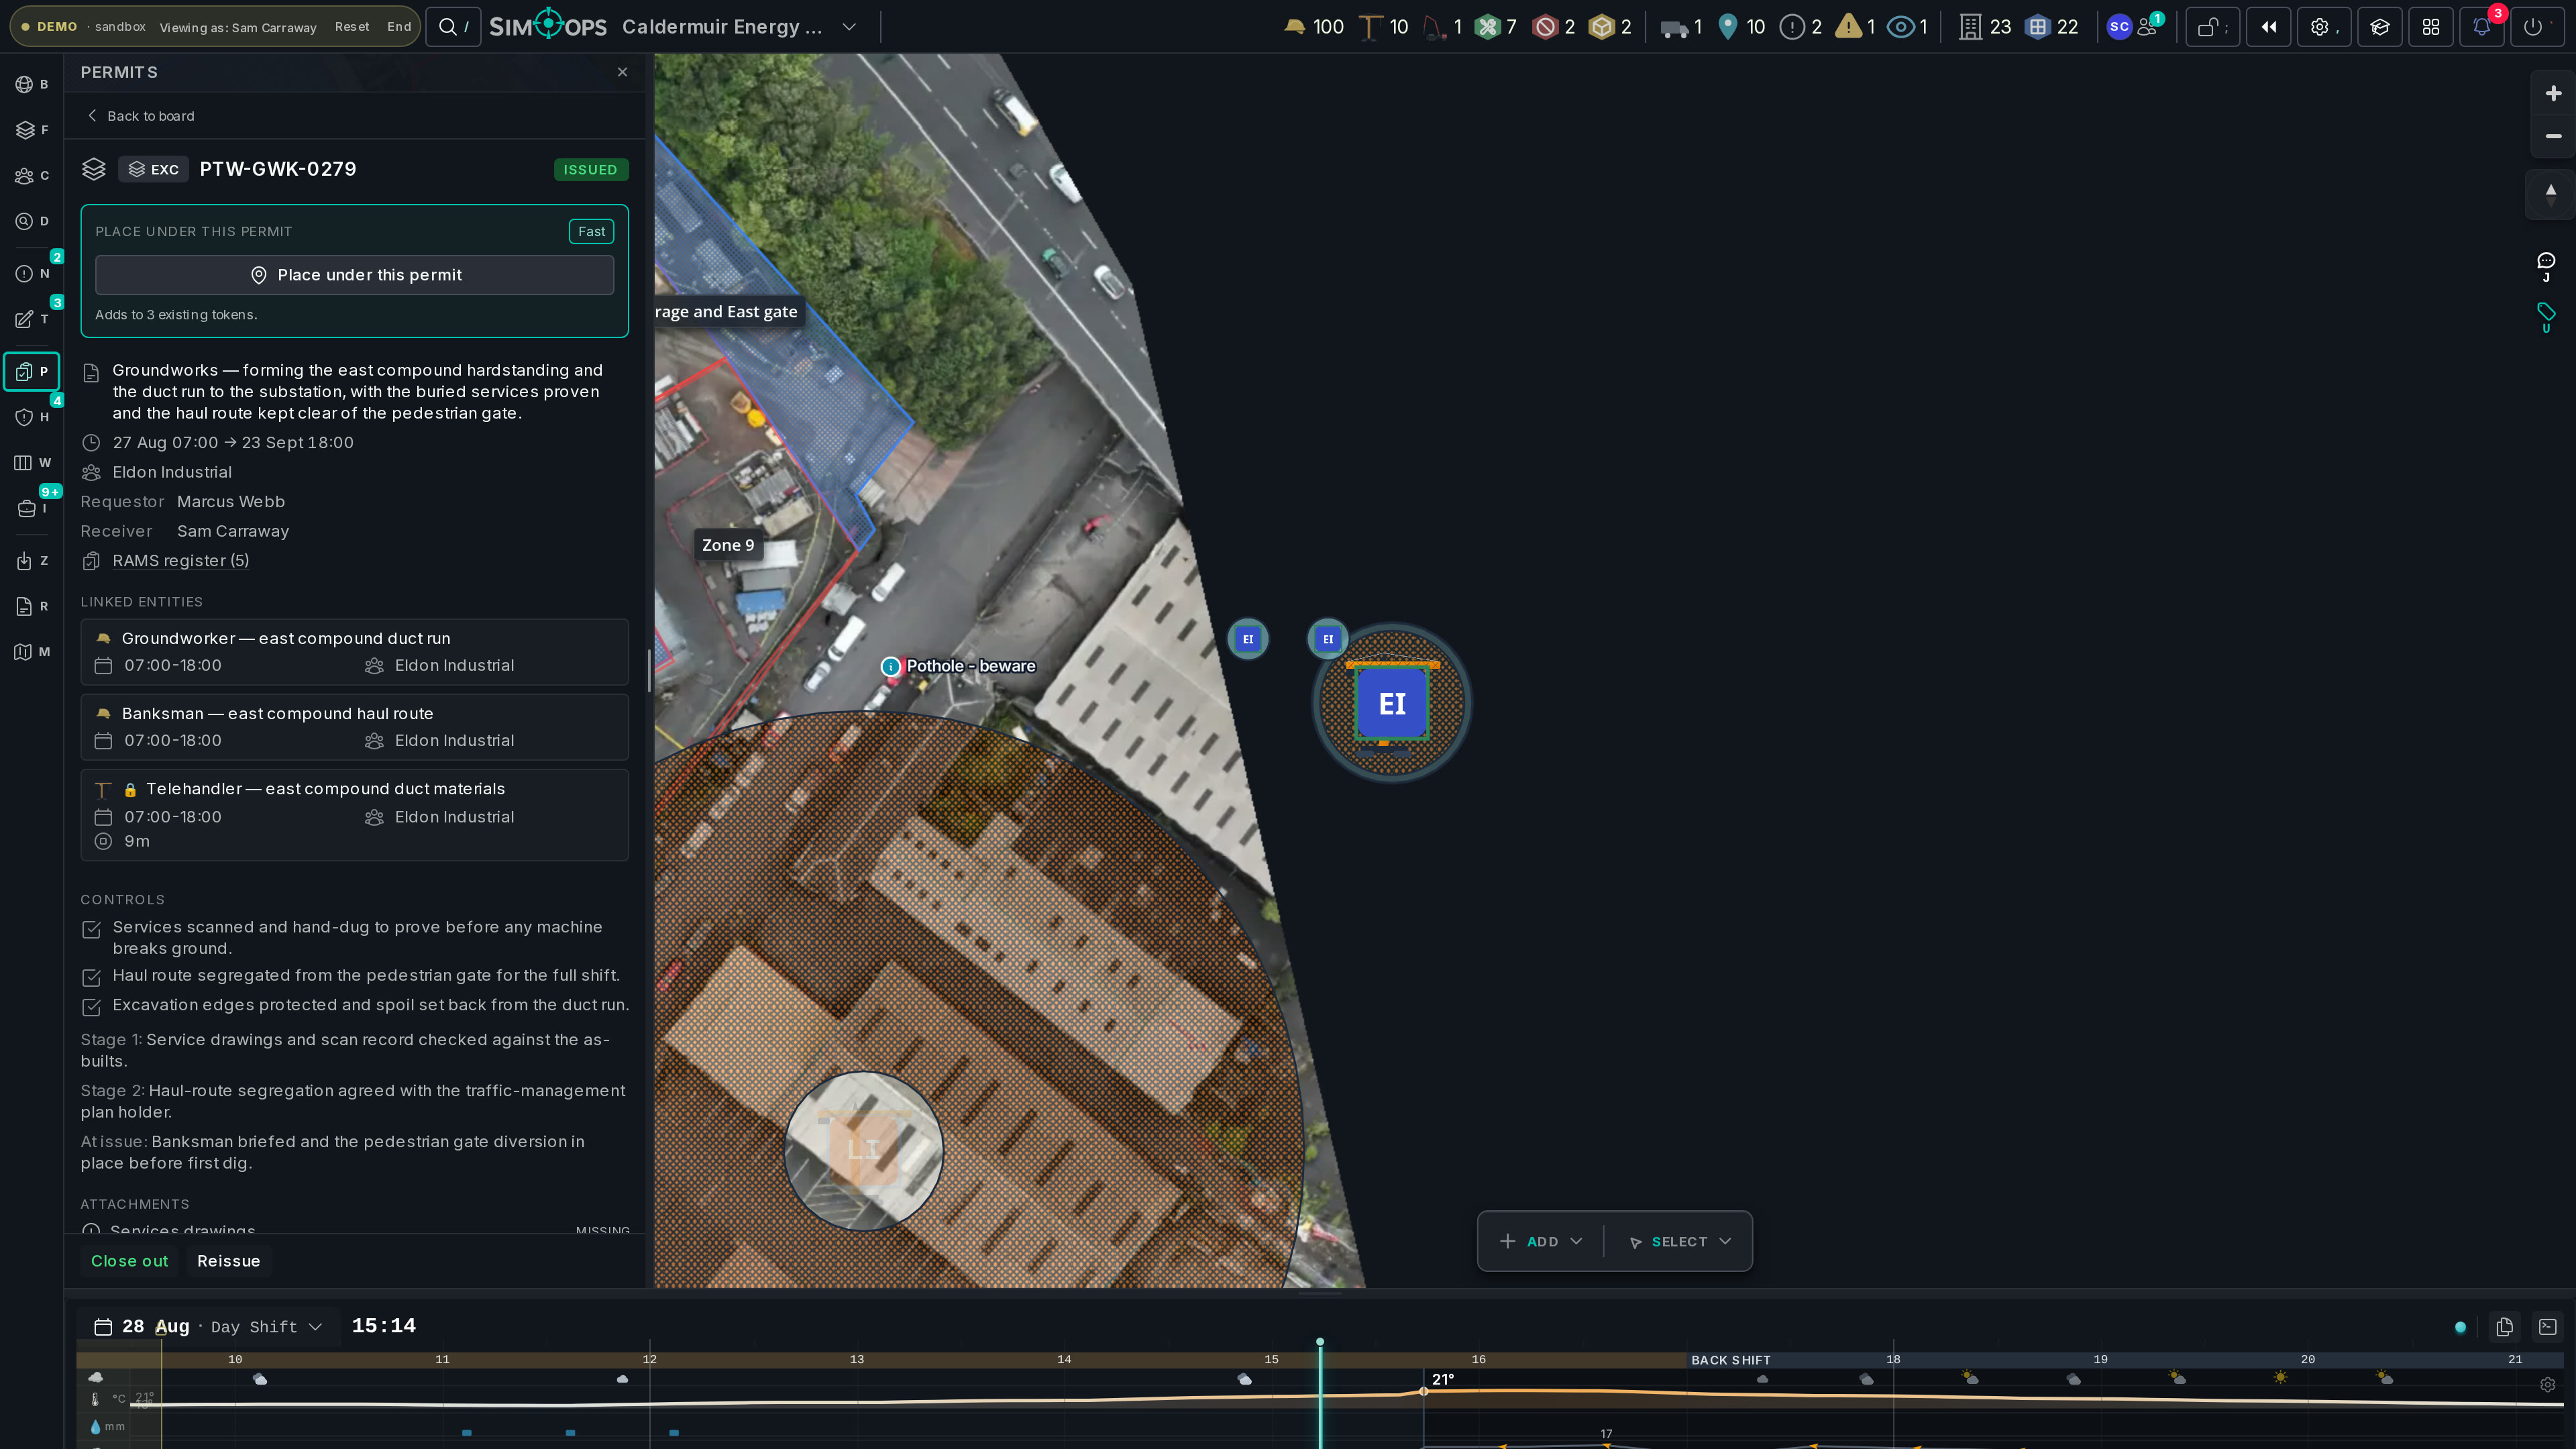This screenshot has width=2576, height=1449.
Task: Reset map north with compass button
Action: coord(2551,194)
